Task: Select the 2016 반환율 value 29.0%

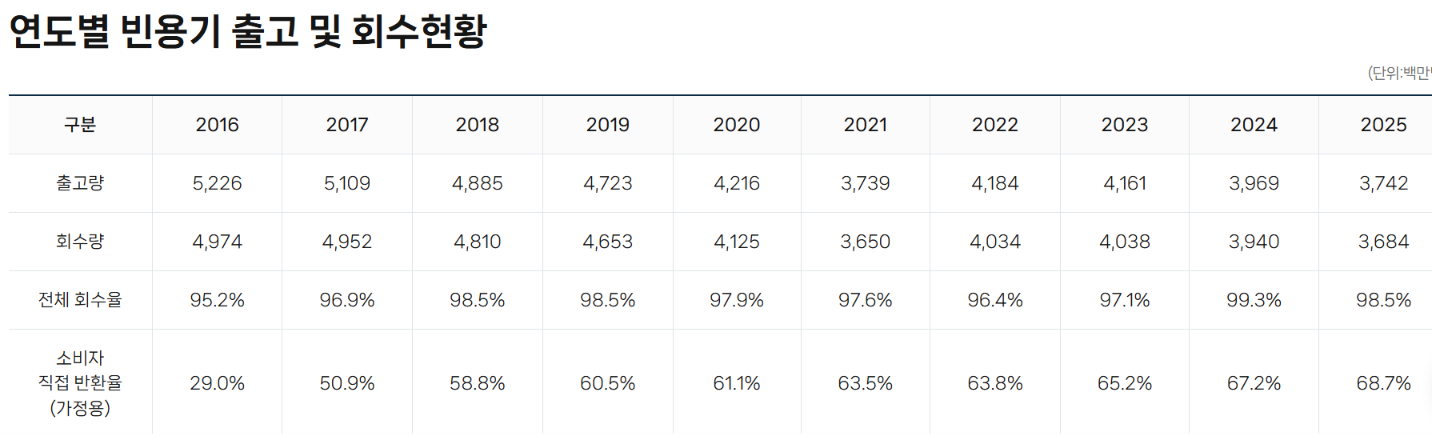Action: (217, 383)
